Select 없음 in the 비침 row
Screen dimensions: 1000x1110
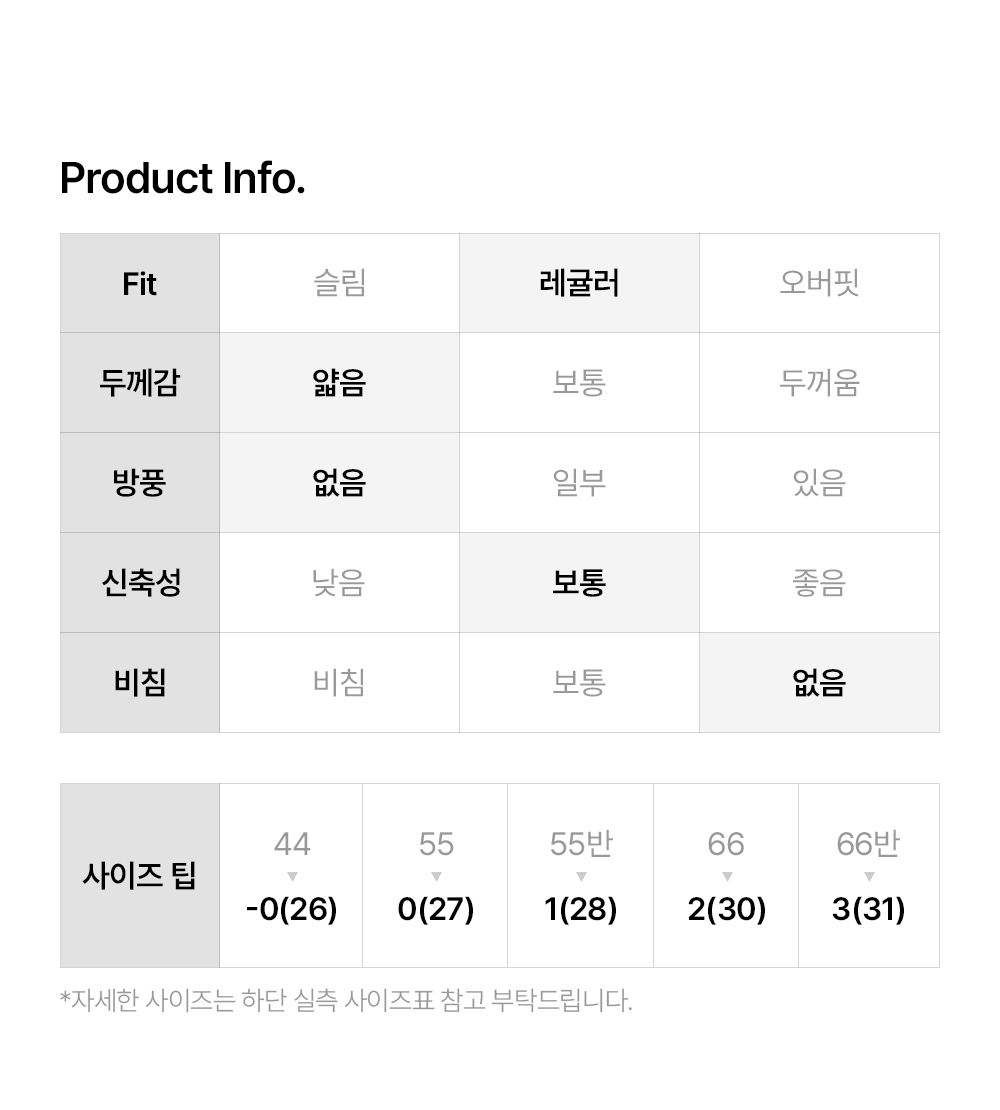[819, 683]
